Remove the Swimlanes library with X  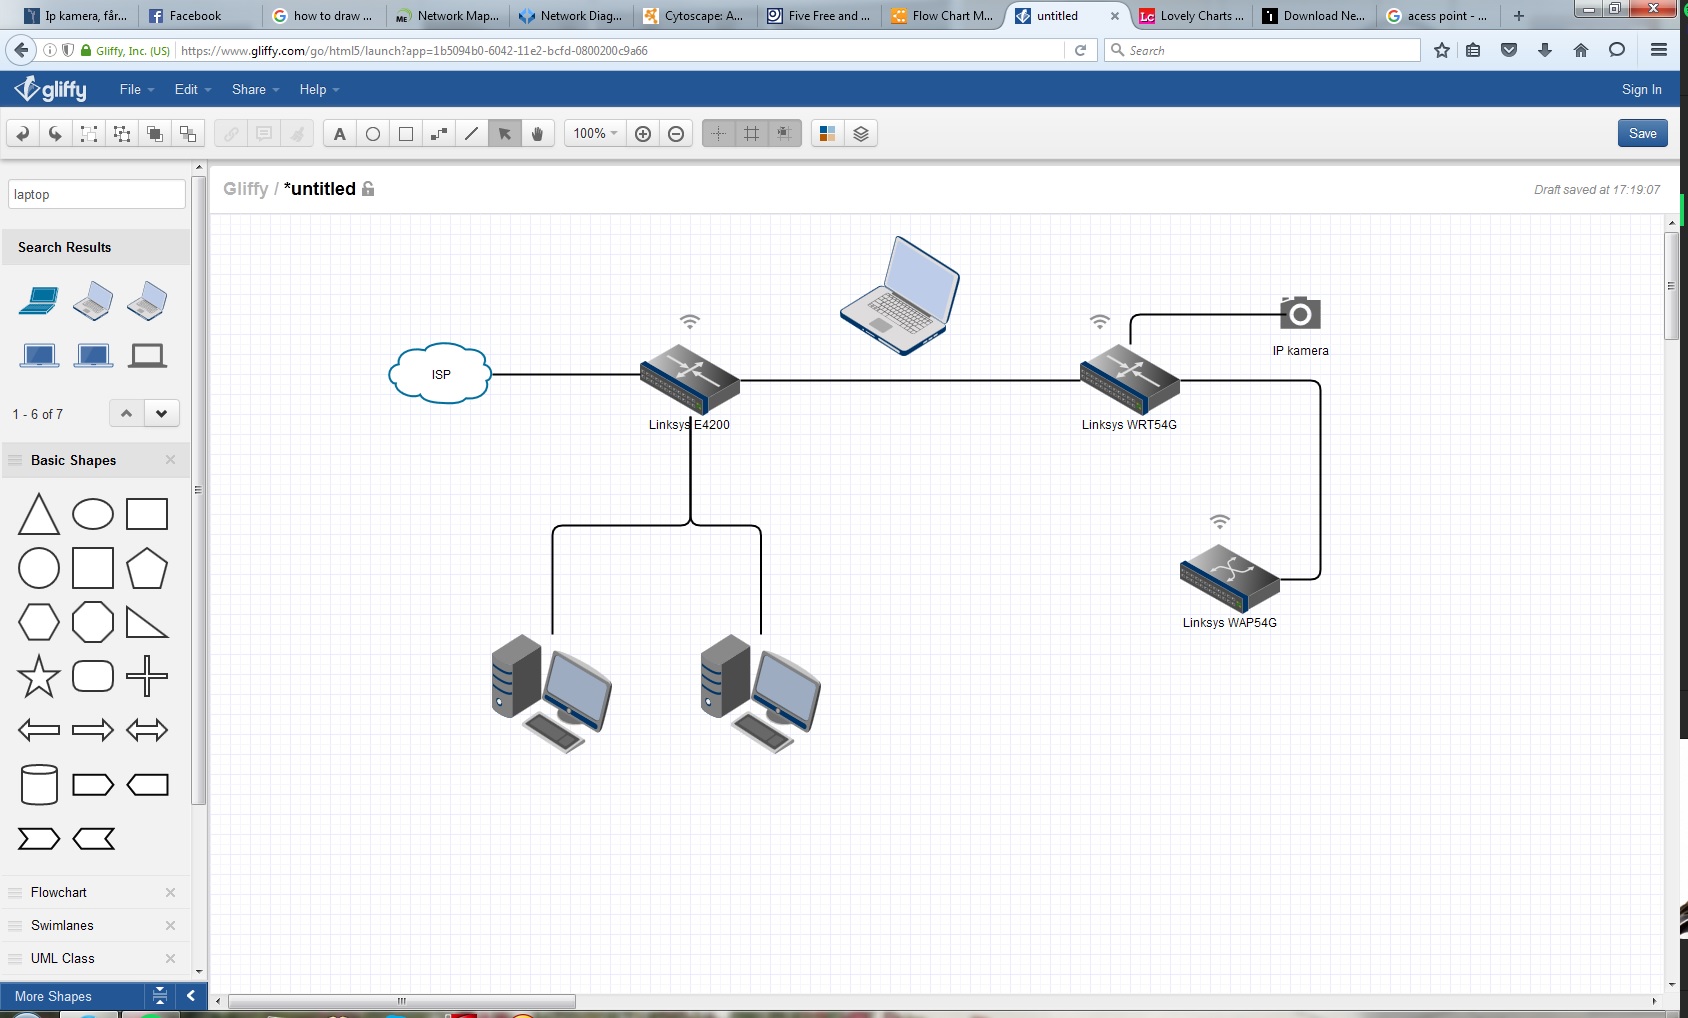tap(170, 925)
